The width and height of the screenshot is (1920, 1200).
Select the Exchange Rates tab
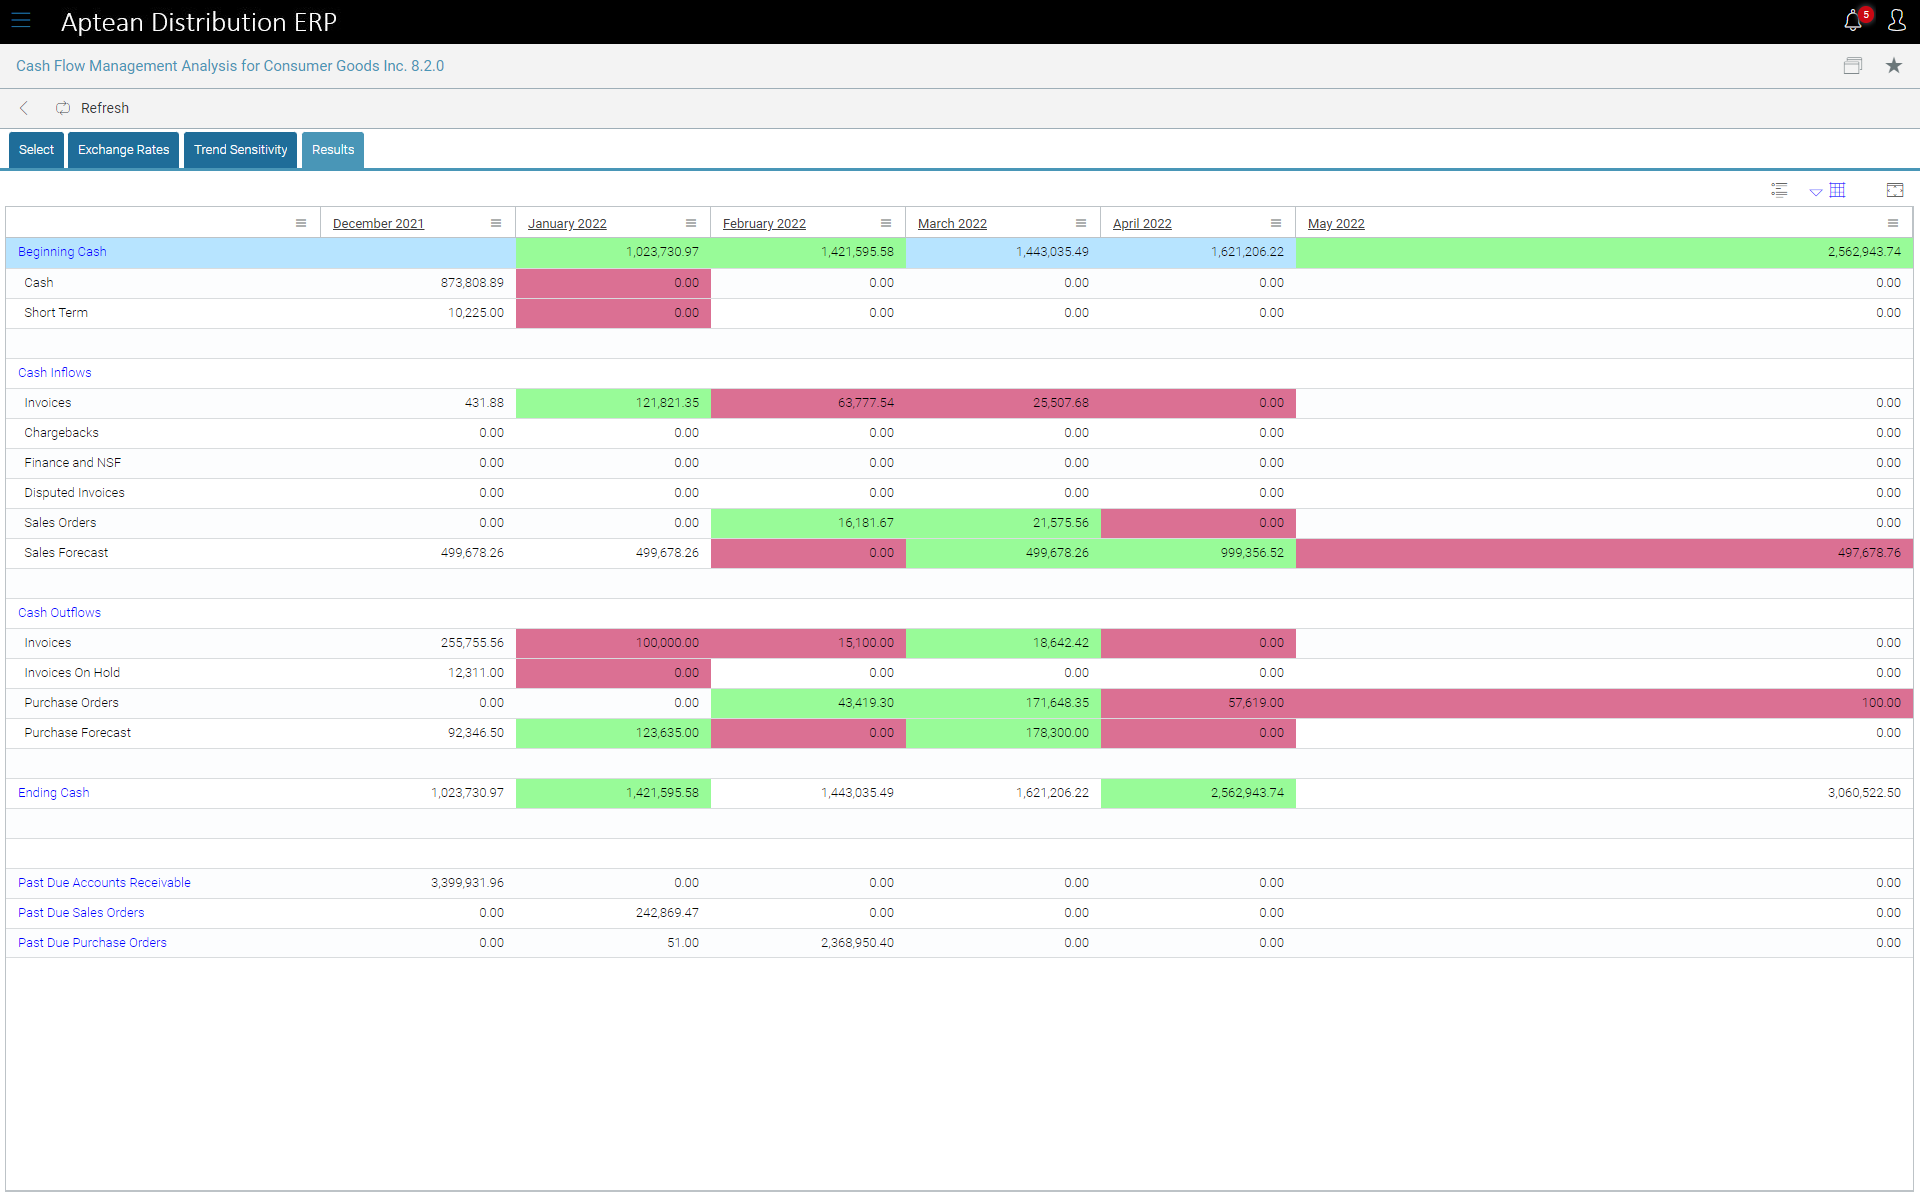123,149
